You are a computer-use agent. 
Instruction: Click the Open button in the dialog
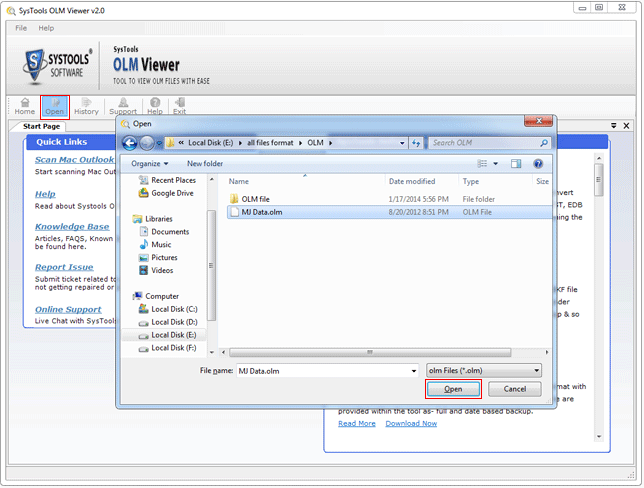(x=453, y=389)
